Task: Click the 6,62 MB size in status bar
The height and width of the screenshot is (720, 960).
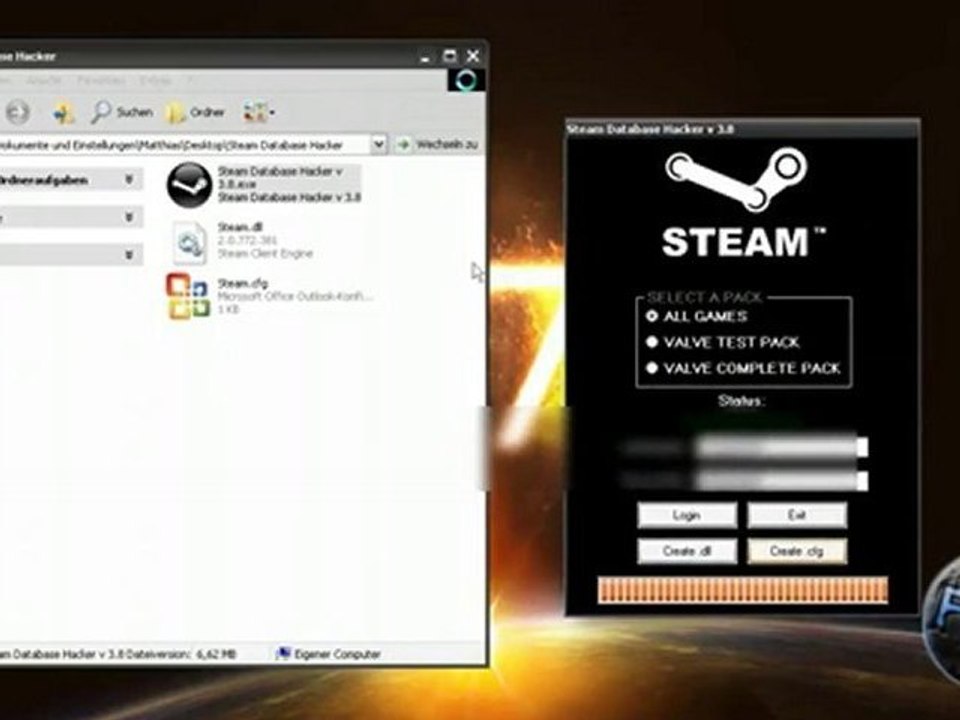Action: click(x=216, y=654)
